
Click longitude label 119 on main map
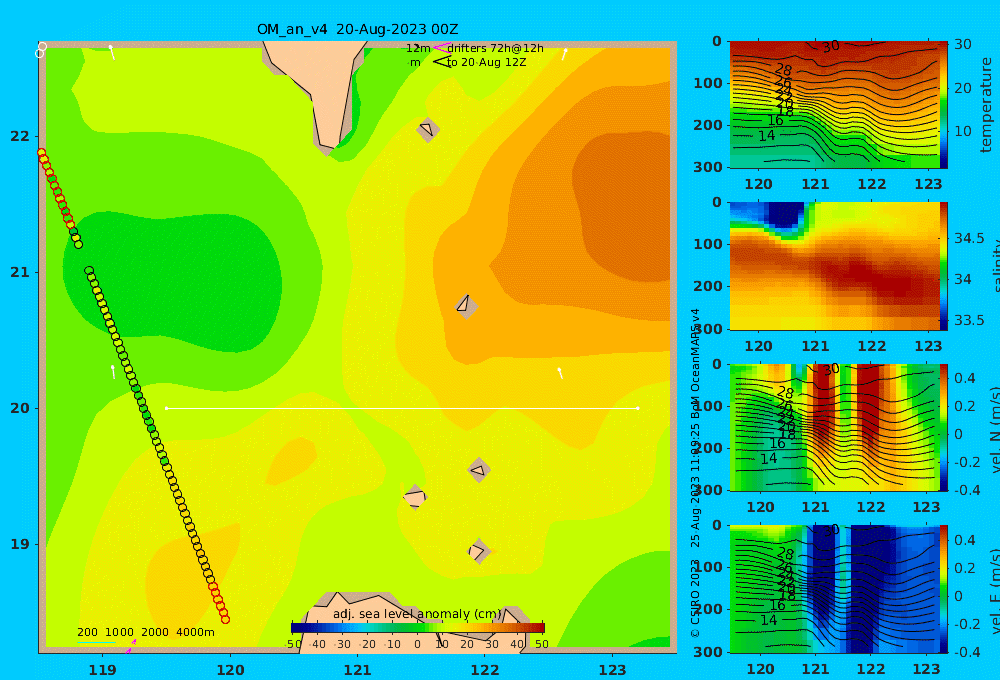[x=103, y=670]
